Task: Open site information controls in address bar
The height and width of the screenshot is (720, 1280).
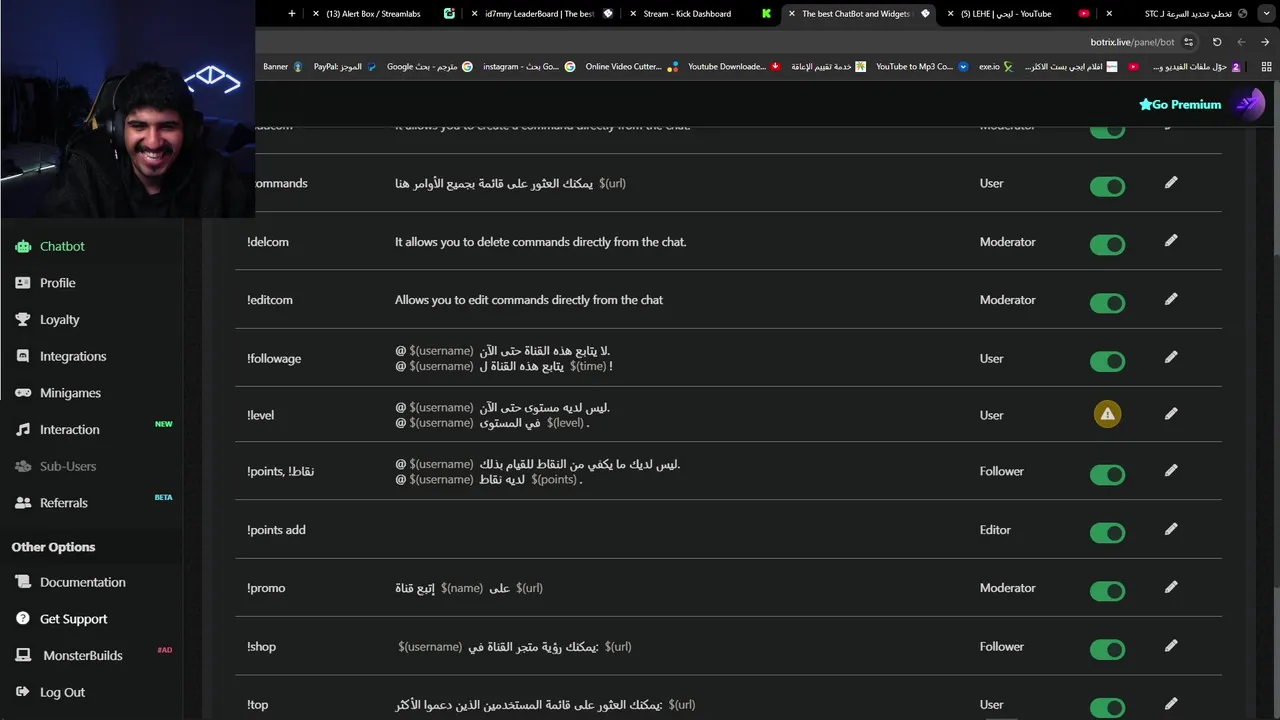Action: 1188,42
